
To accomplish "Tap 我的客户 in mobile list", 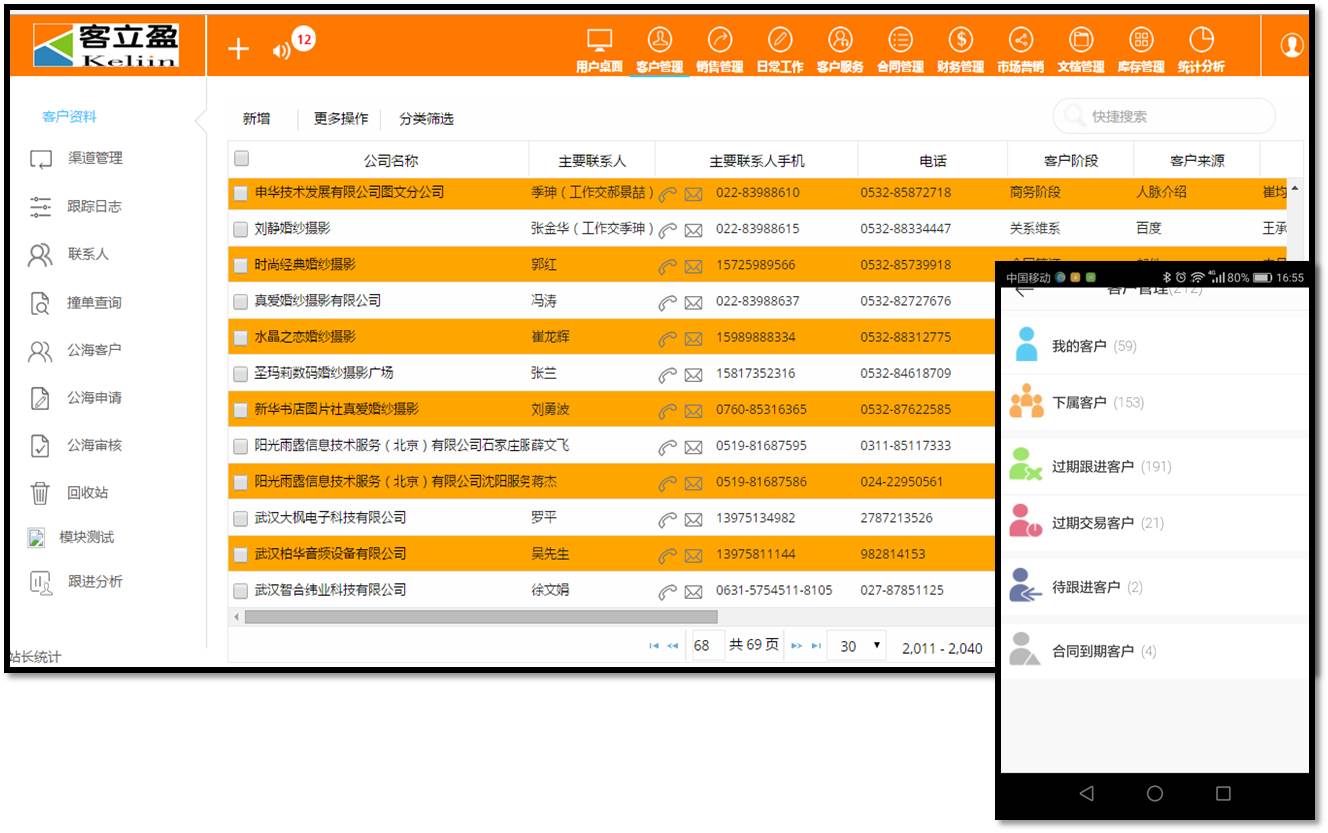I will point(1079,346).
